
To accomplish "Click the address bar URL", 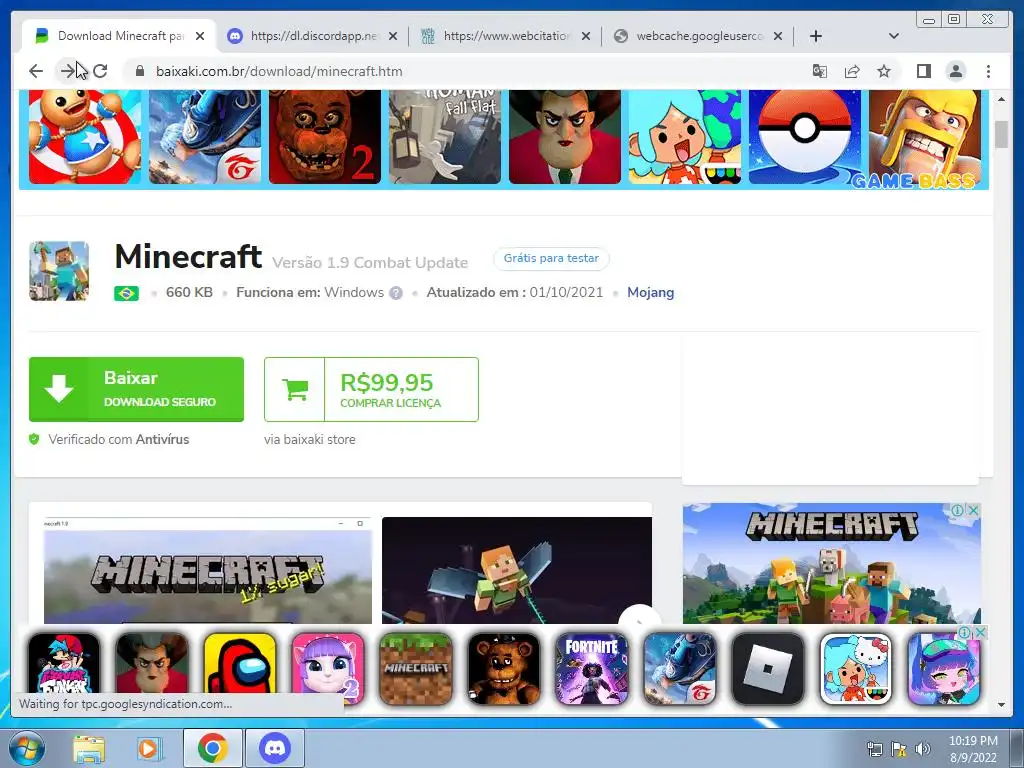I will point(279,71).
